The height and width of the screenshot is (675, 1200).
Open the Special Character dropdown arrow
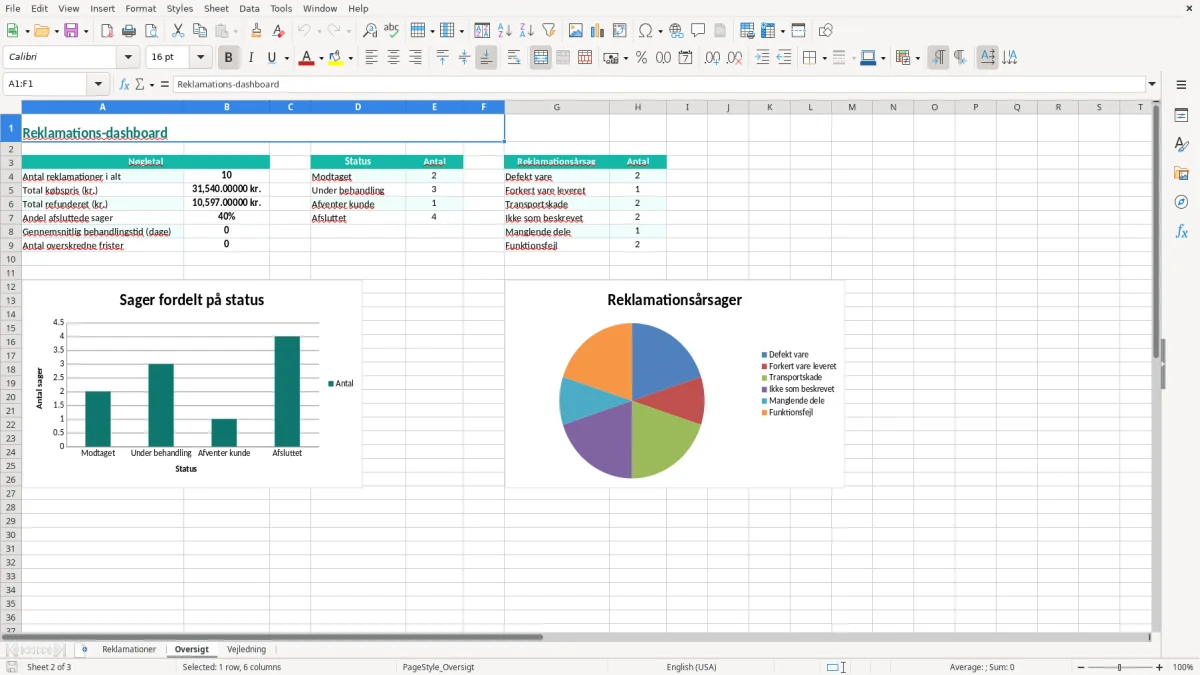659,31
